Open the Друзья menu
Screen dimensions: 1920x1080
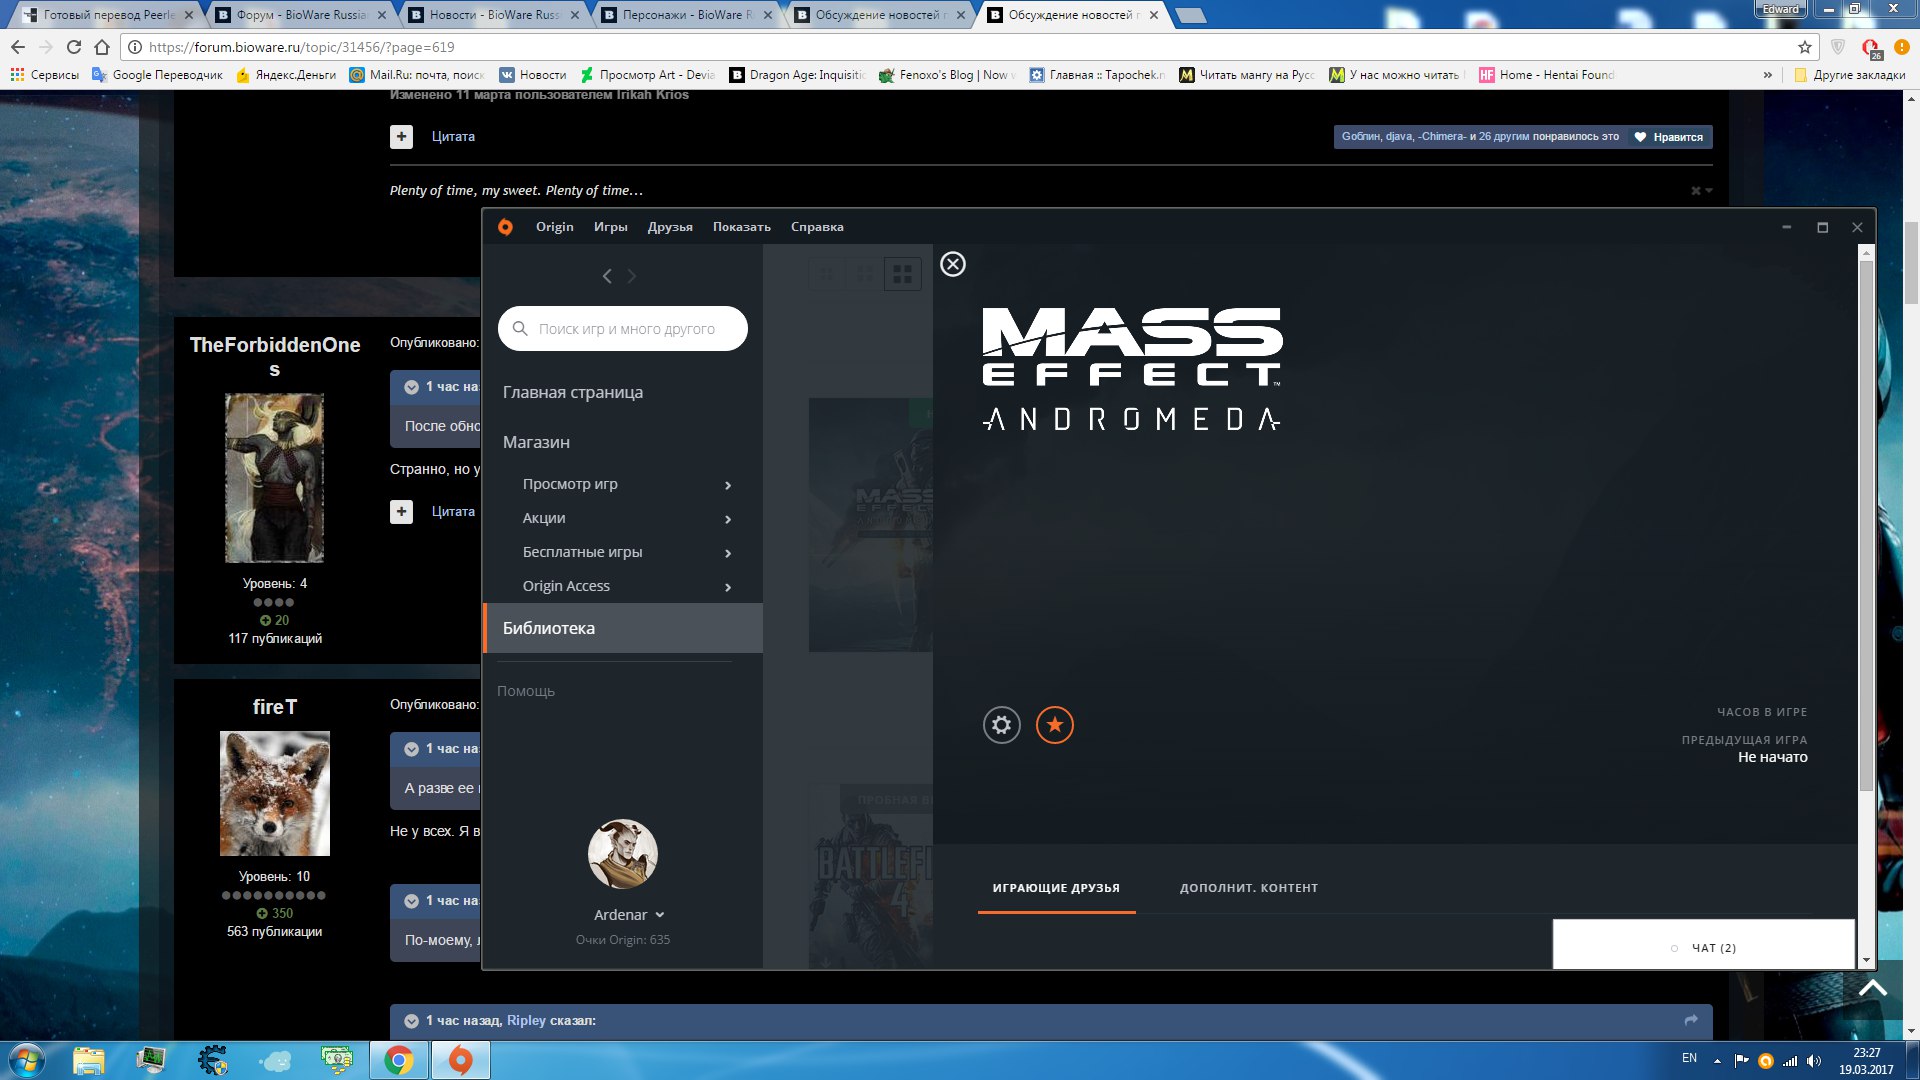(670, 227)
